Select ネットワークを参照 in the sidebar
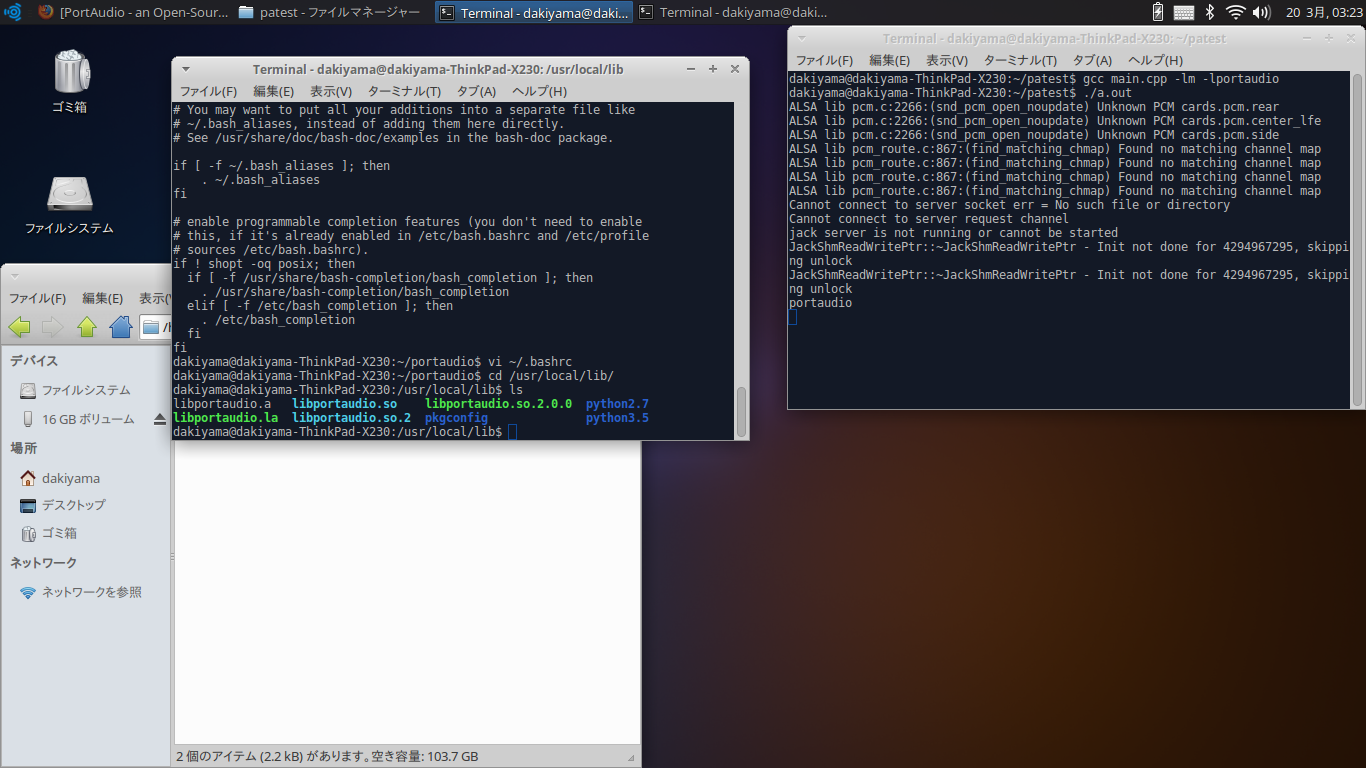This screenshot has height=768, width=1366. click(91, 592)
